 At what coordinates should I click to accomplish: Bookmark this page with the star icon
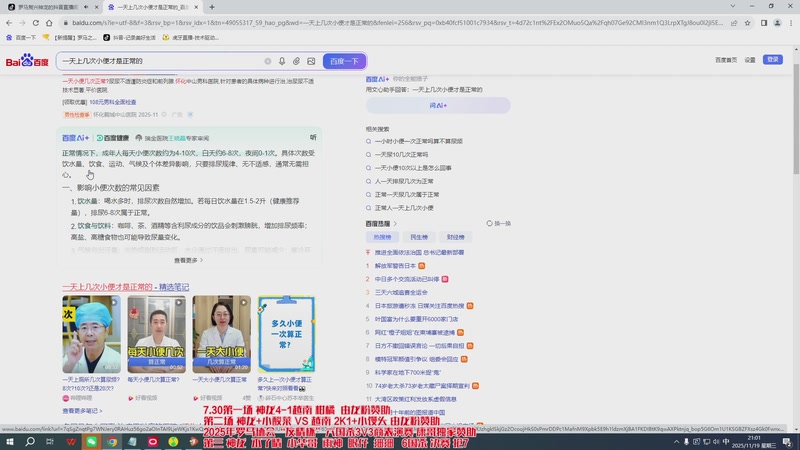coord(747,23)
